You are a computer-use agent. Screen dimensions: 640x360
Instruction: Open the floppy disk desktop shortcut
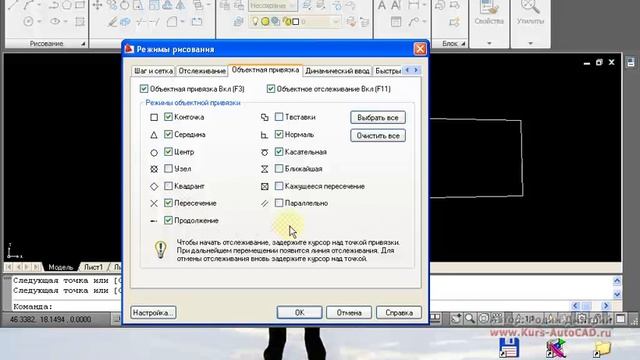point(509,348)
